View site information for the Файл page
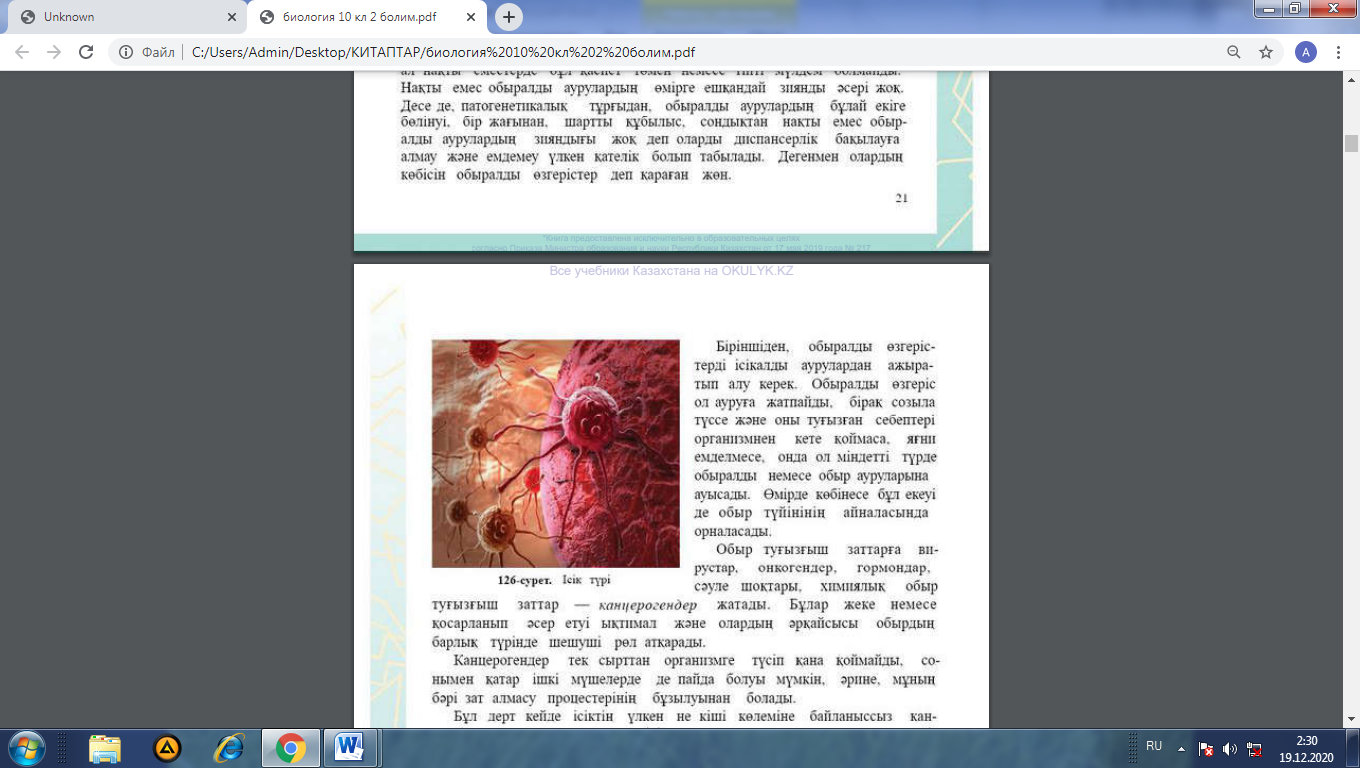1360x768 pixels. (147, 52)
